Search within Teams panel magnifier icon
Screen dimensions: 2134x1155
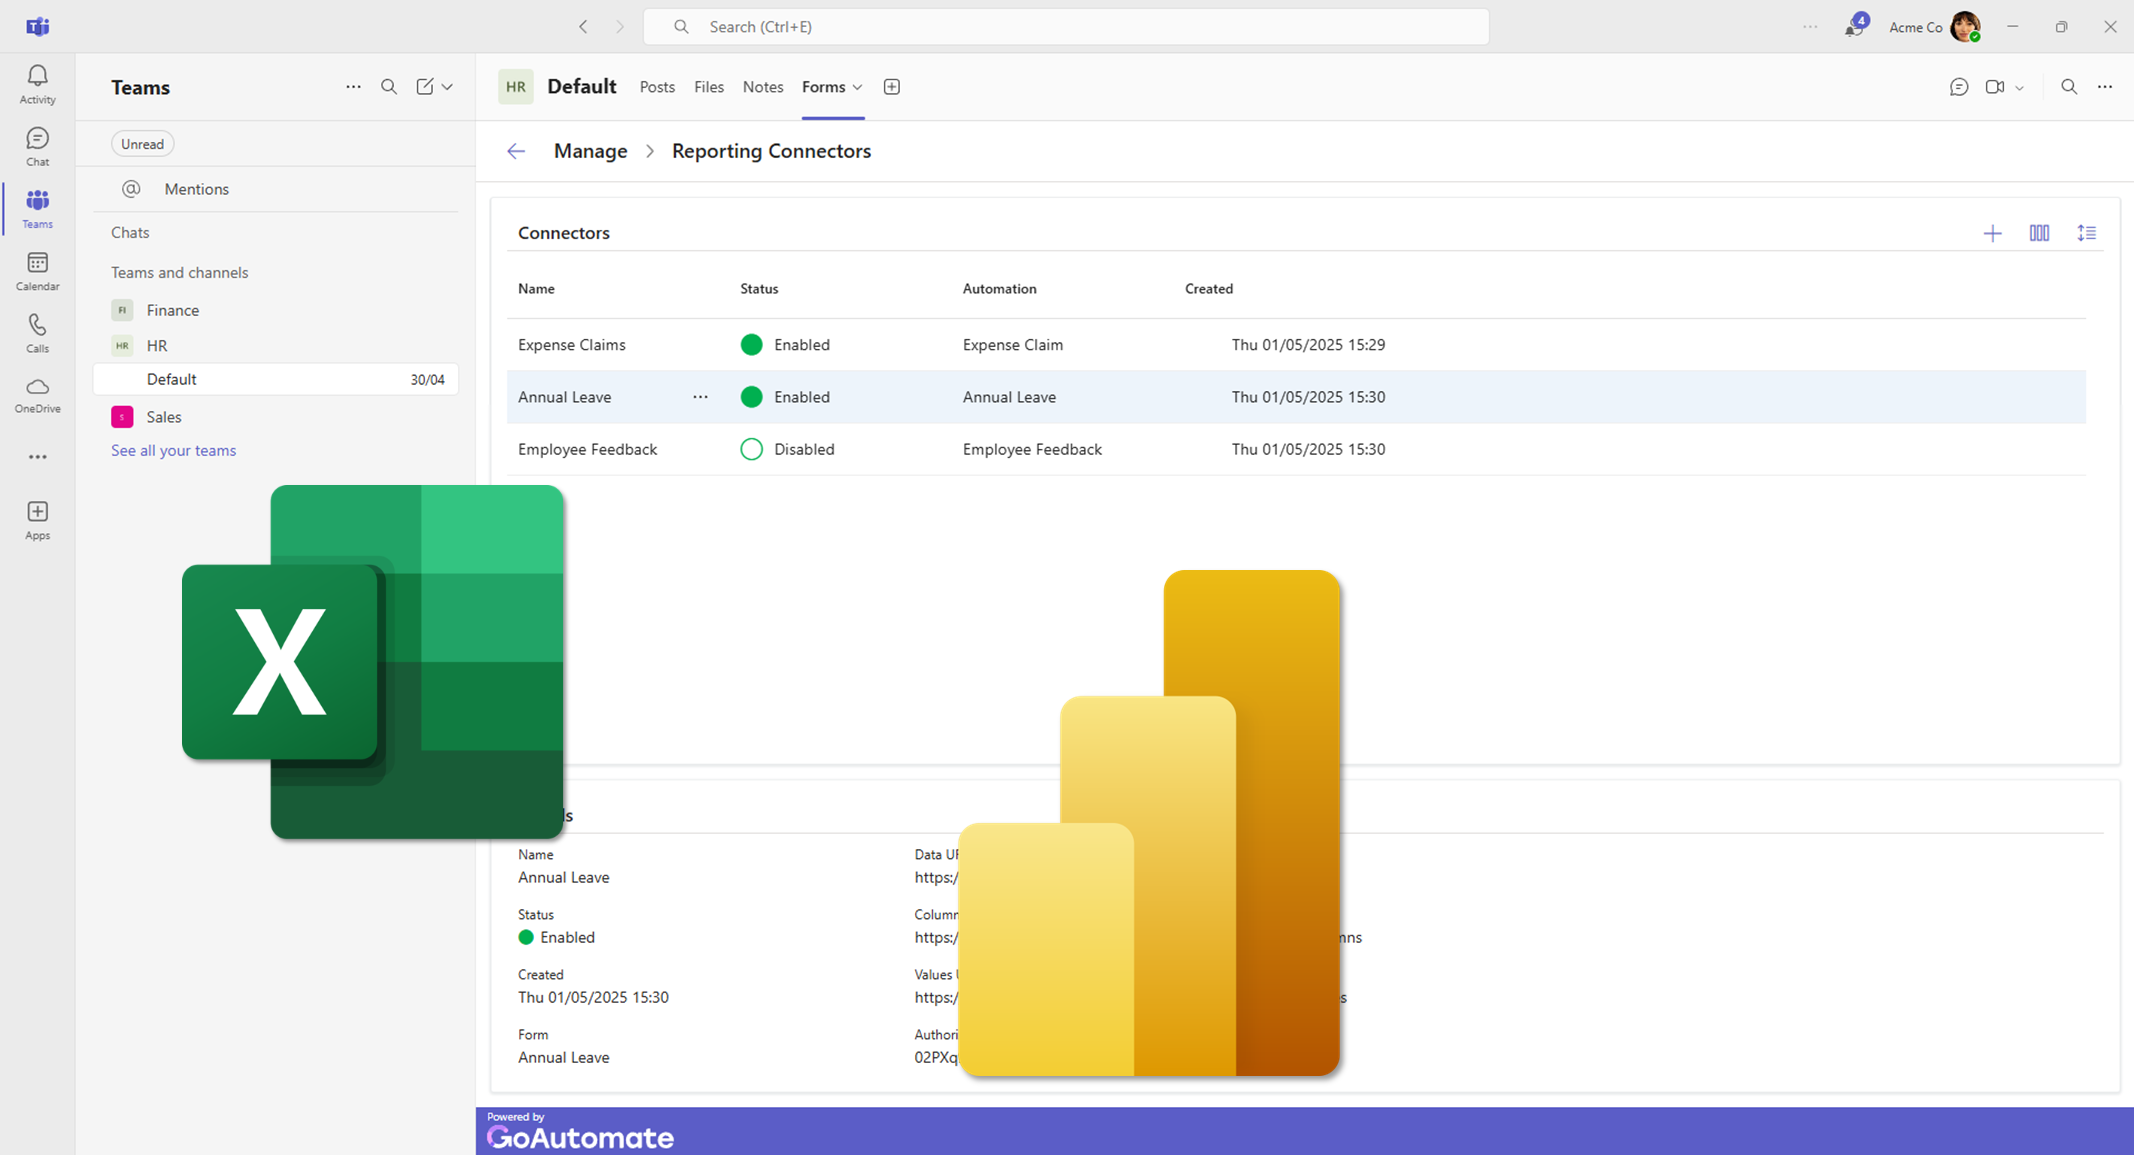[389, 87]
